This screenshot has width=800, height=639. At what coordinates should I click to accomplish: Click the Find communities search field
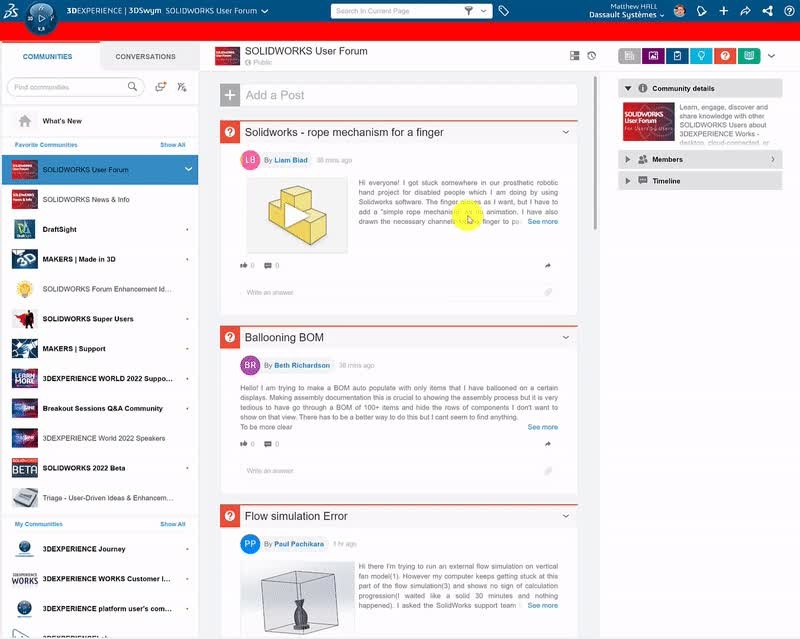click(76, 87)
